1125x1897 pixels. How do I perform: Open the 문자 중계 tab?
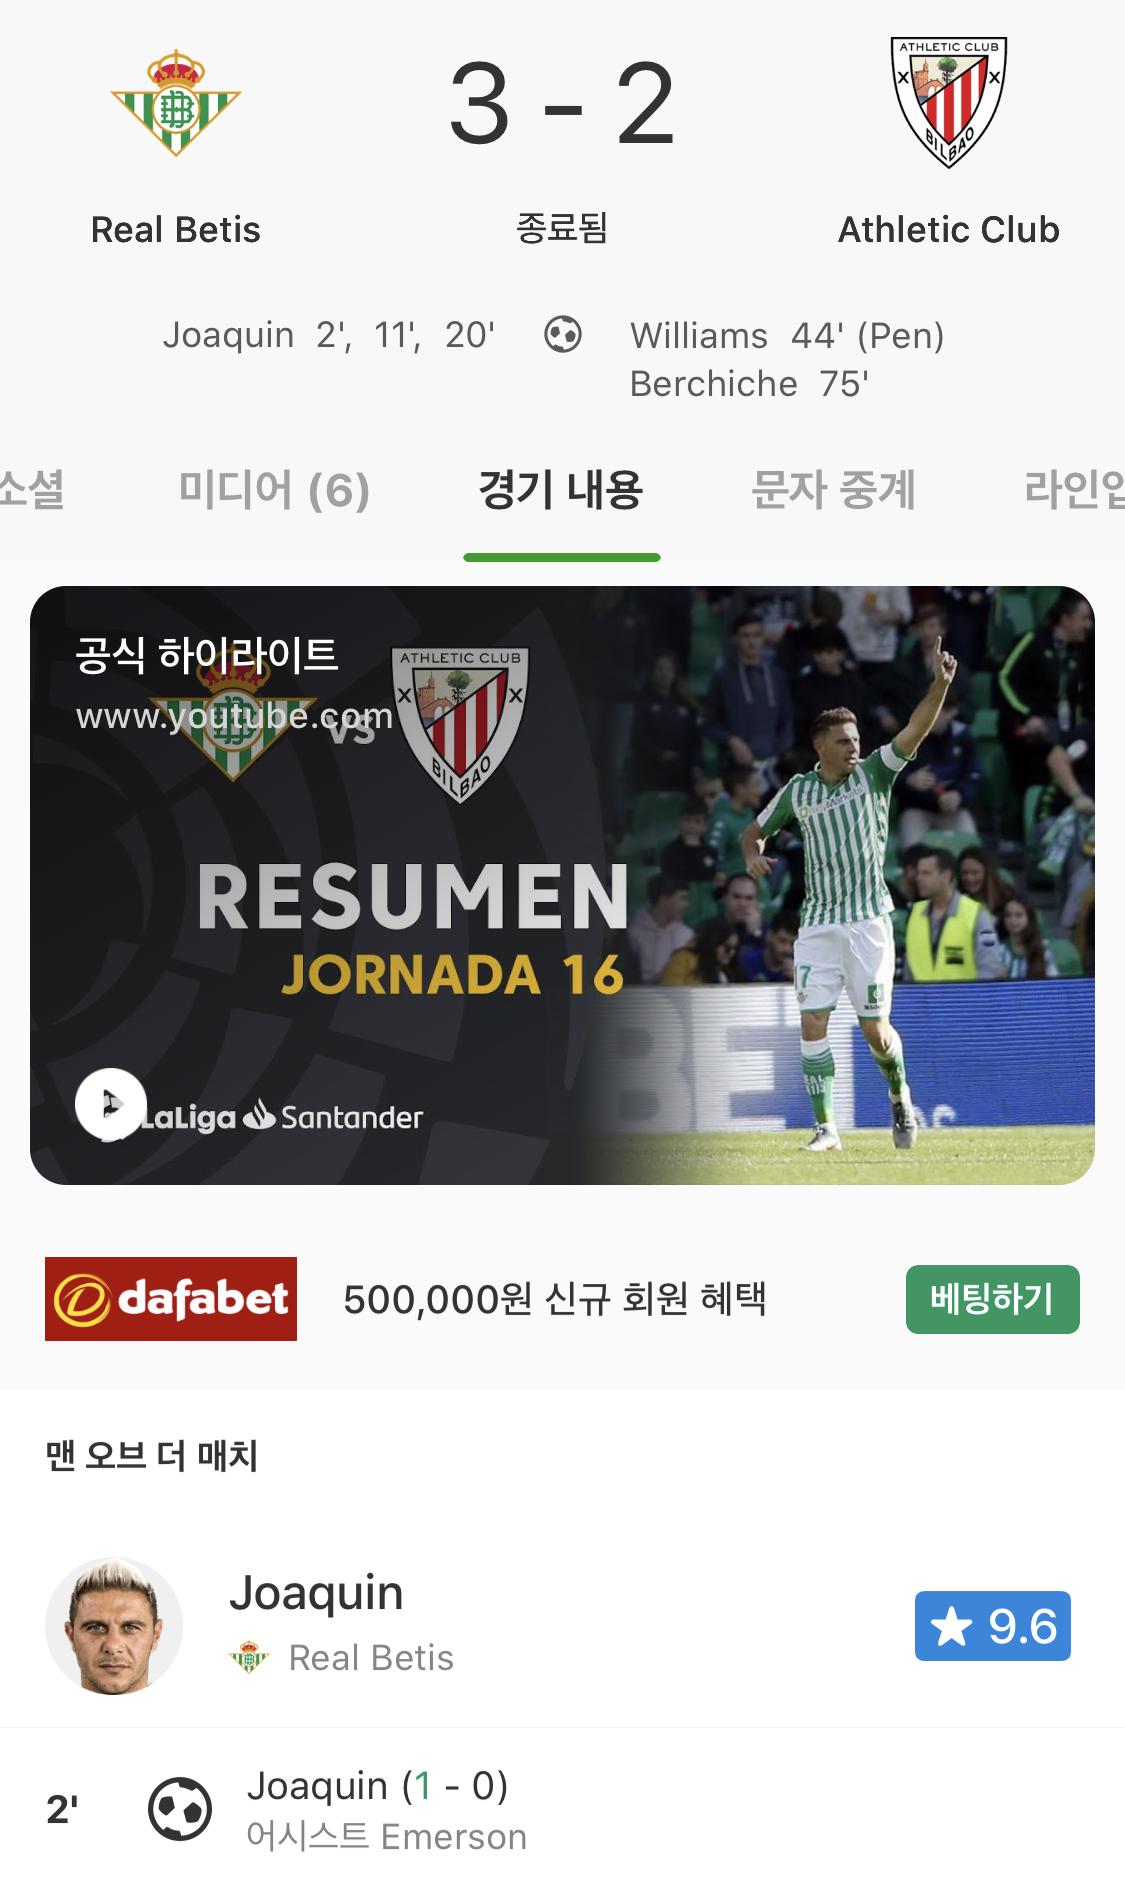click(834, 490)
